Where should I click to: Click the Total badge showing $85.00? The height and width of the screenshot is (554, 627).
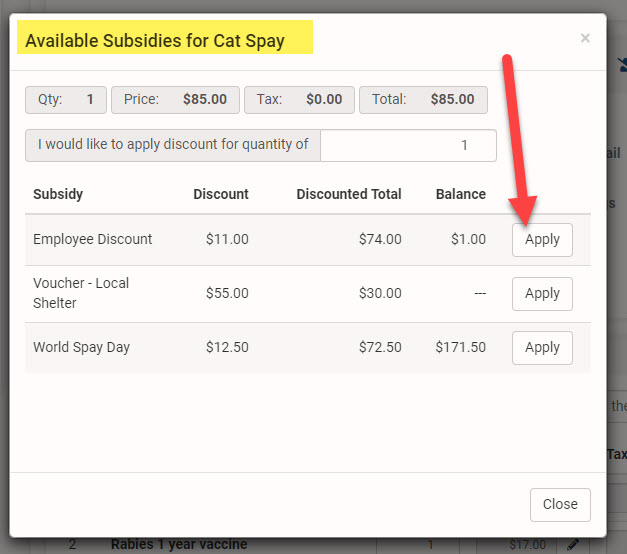point(423,100)
